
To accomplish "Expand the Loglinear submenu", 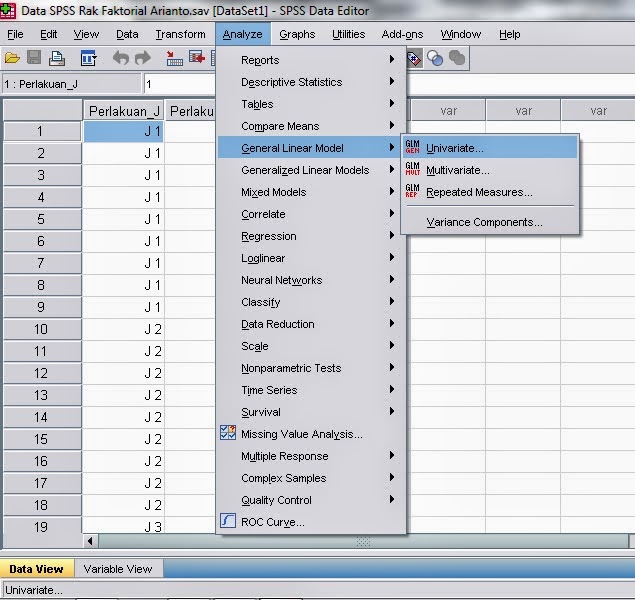I will (x=311, y=258).
